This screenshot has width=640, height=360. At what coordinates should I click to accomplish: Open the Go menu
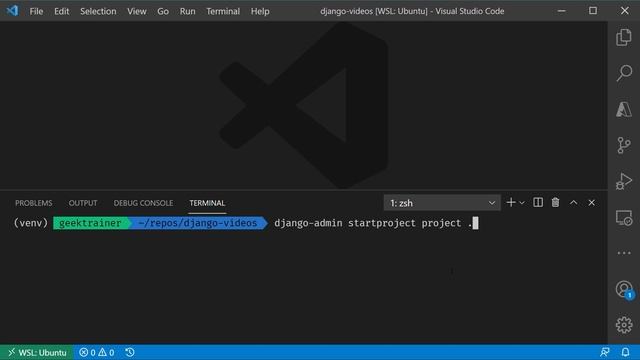(x=163, y=11)
